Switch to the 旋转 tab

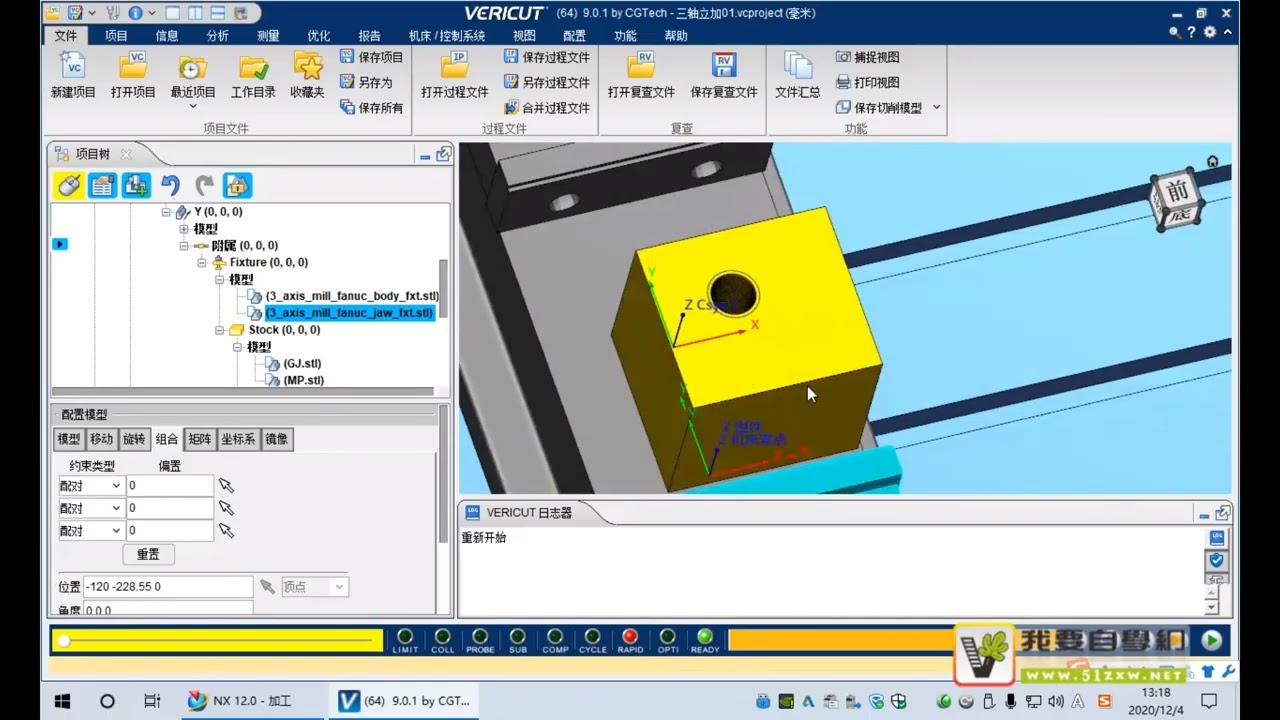[134, 439]
